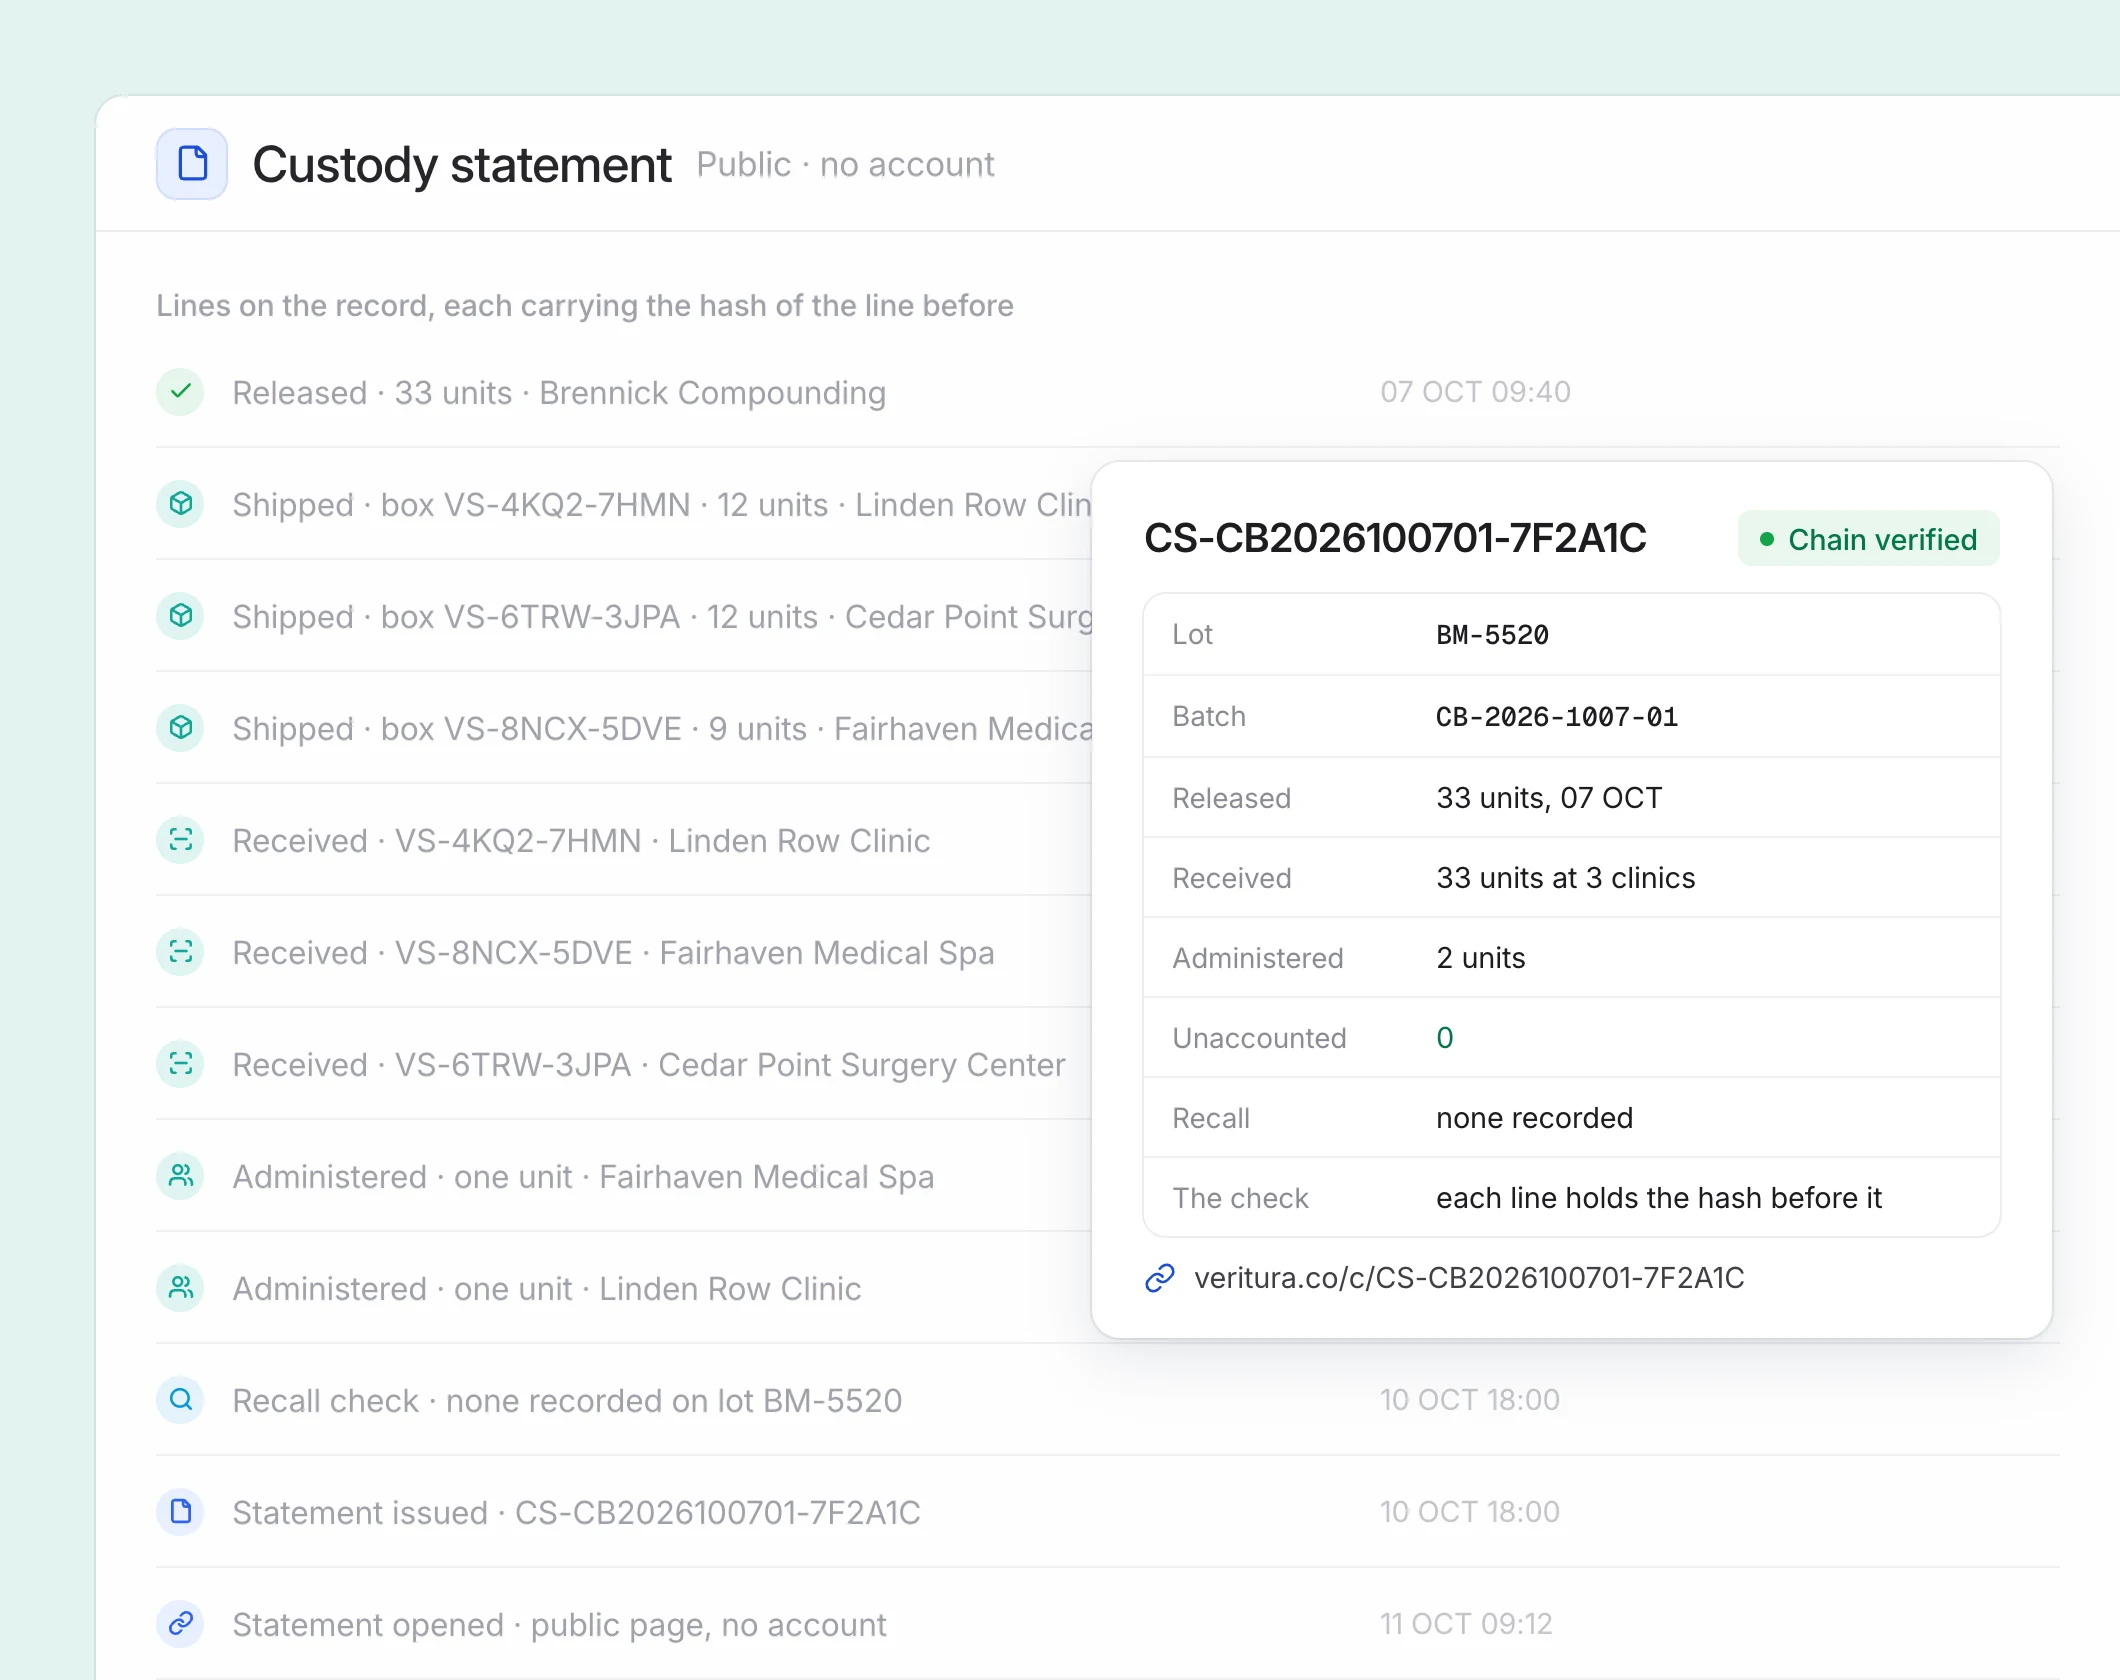The width and height of the screenshot is (2120, 1680).
Task: Click the Public · no account label
Action: pos(846,164)
